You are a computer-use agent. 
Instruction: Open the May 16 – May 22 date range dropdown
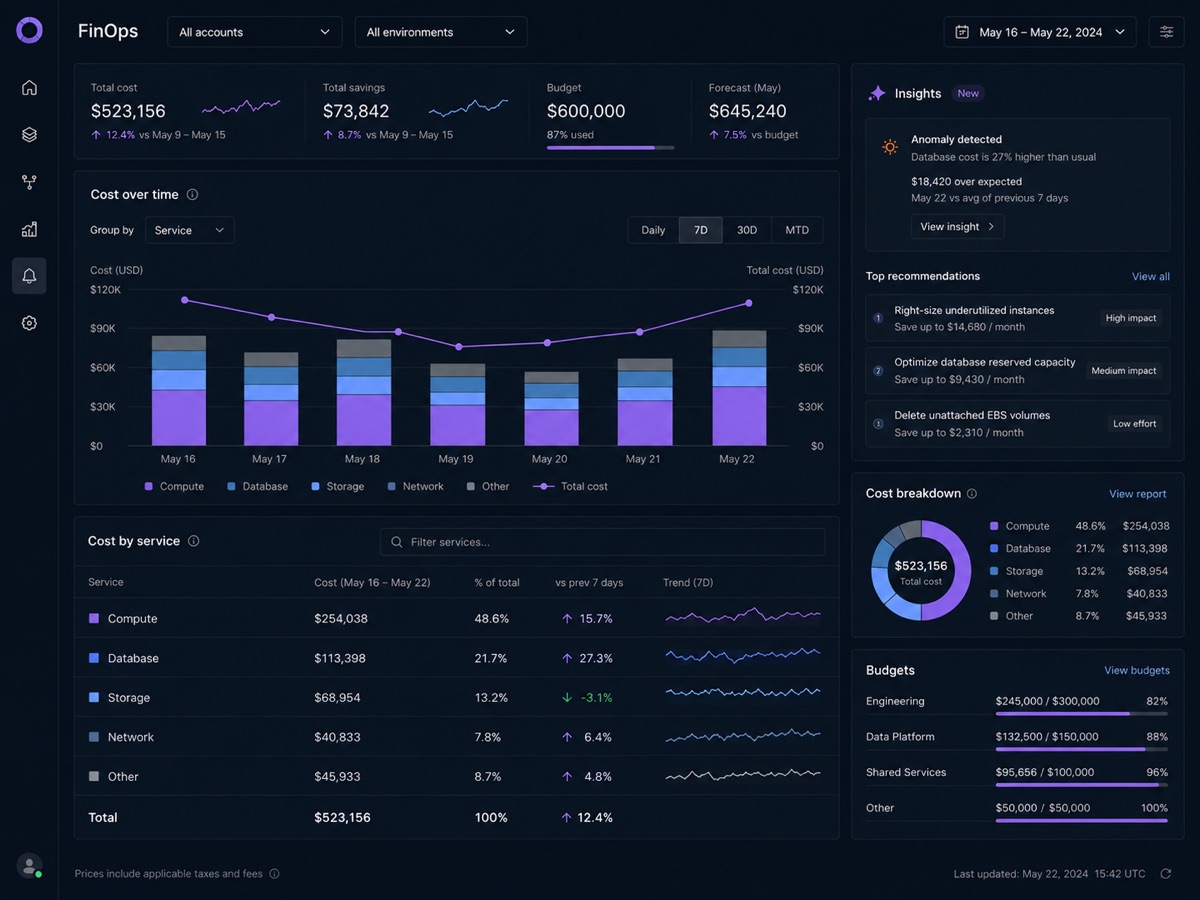coord(1040,32)
